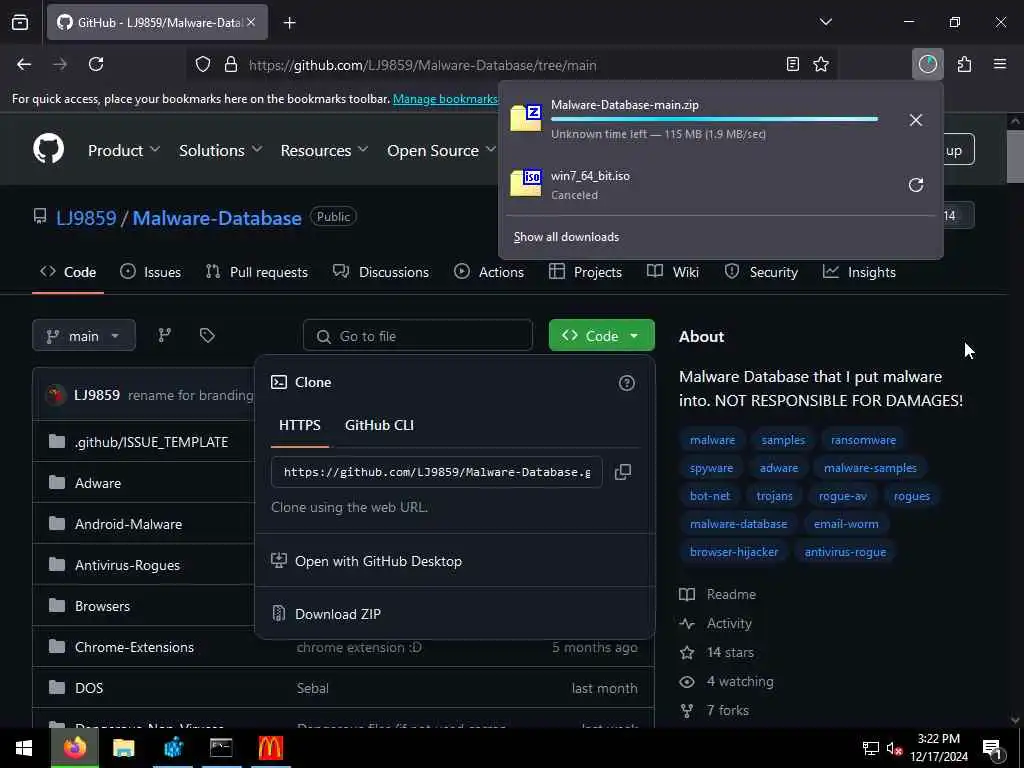Open the Malware-Database repository title link
The height and width of the screenshot is (768, 1024).
tap(217, 218)
